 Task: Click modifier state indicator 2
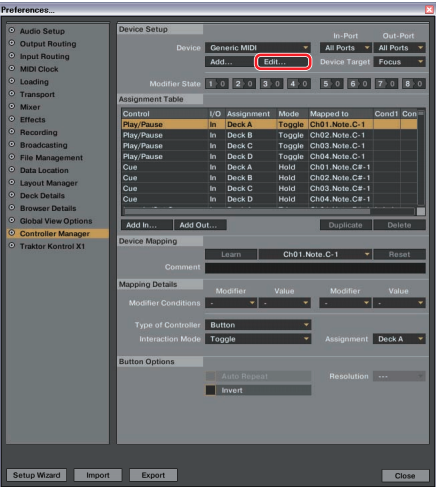[244, 84]
